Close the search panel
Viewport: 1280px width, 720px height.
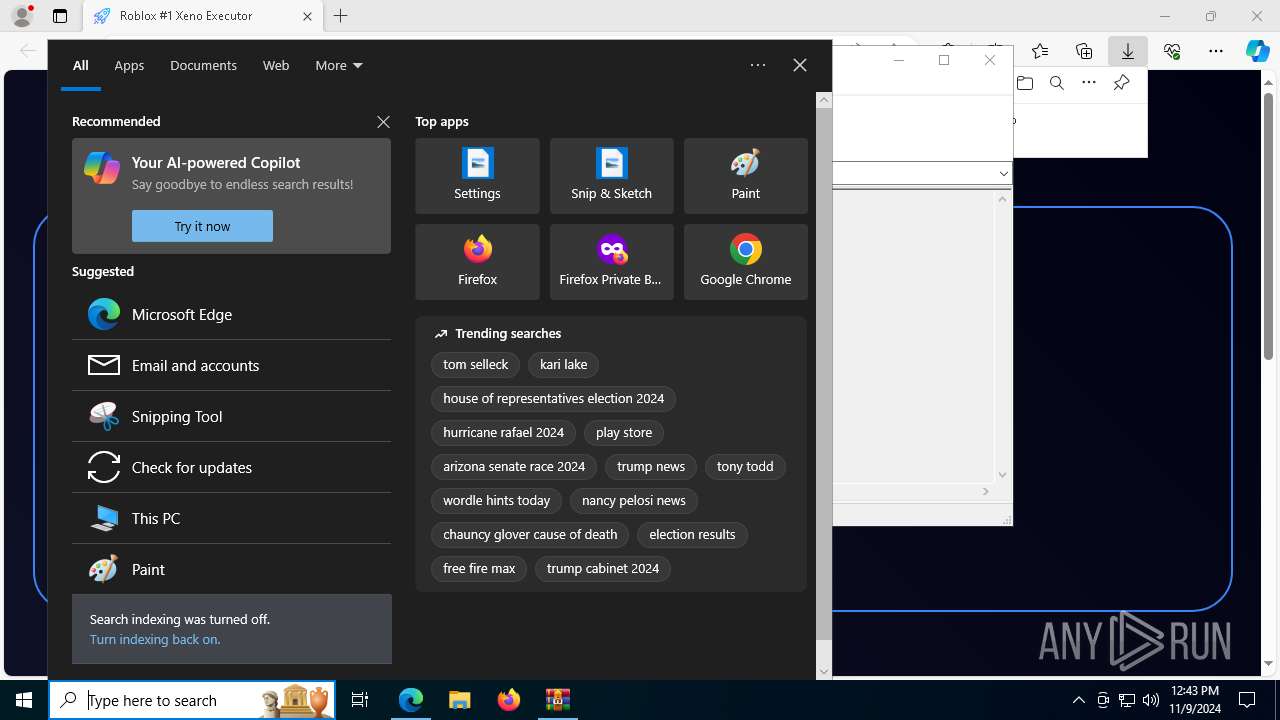click(x=799, y=65)
